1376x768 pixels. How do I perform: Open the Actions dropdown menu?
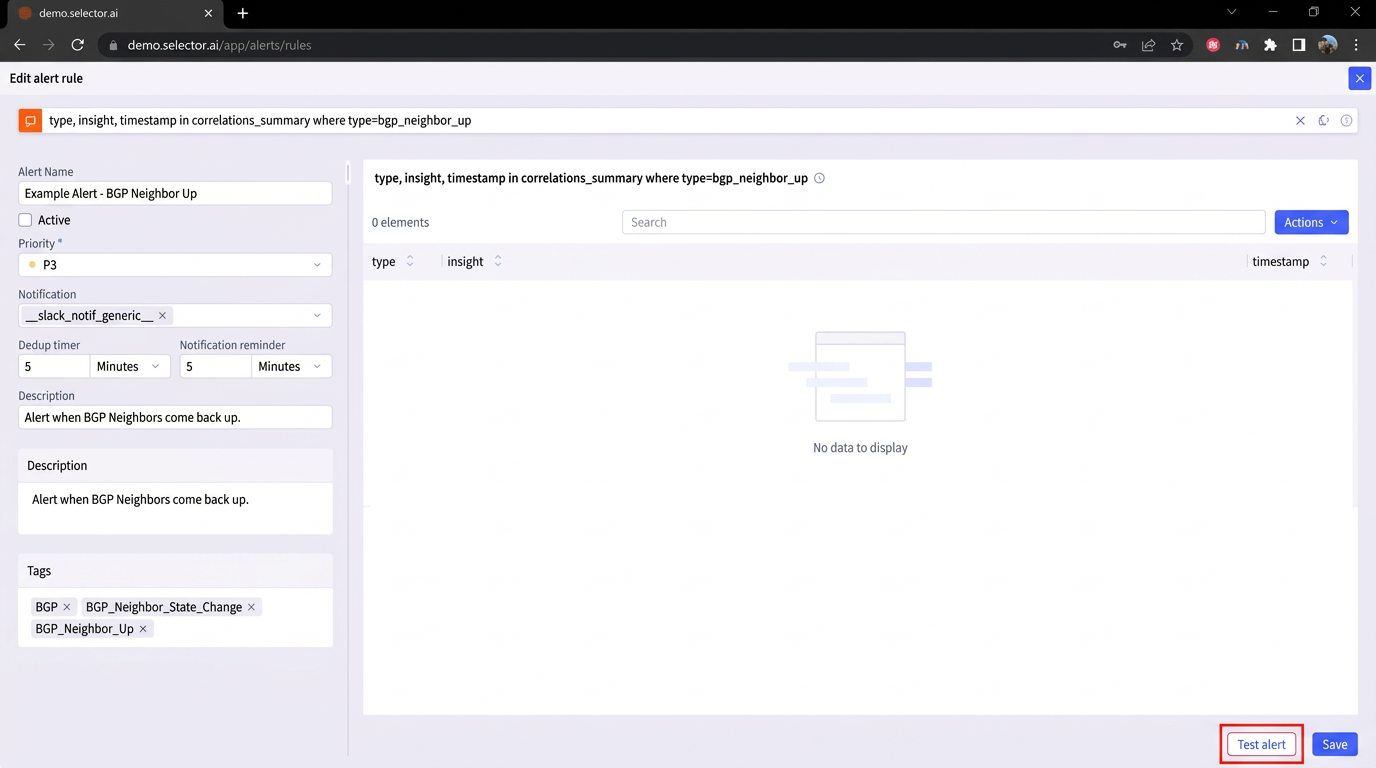point(1311,222)
